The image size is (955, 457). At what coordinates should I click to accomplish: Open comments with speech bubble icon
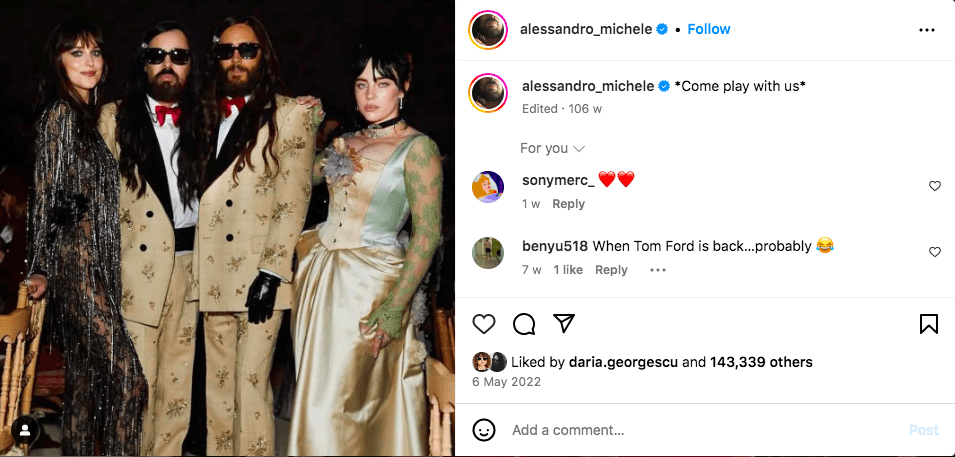pos(524,324)
